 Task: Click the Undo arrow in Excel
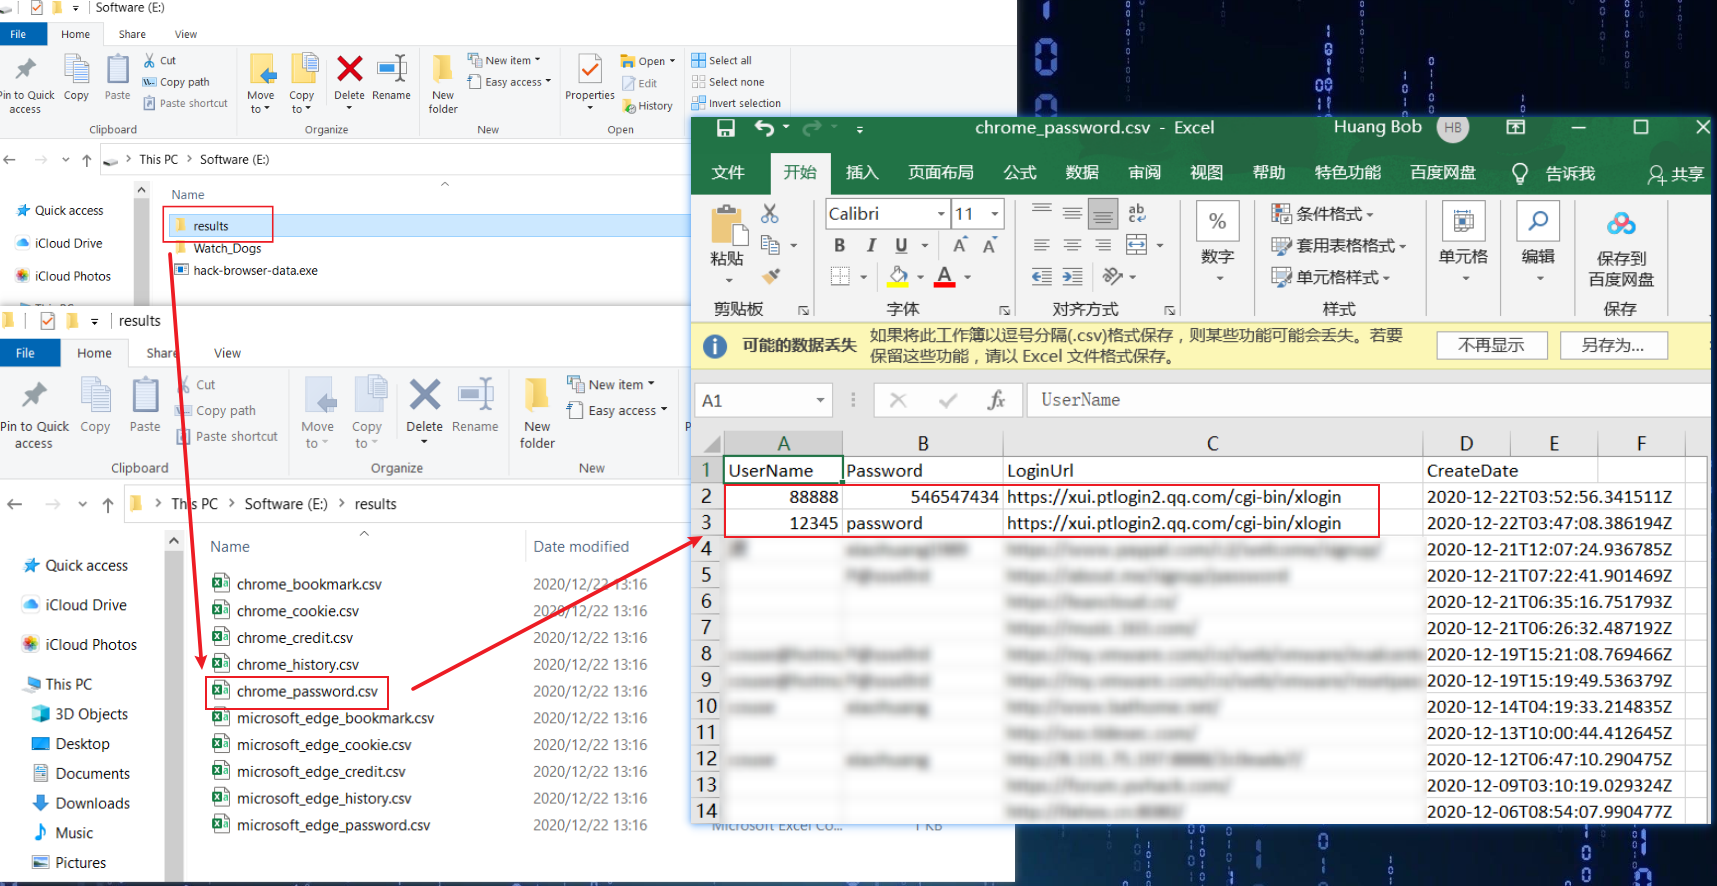pyautogui.click(x=764, y=128)
